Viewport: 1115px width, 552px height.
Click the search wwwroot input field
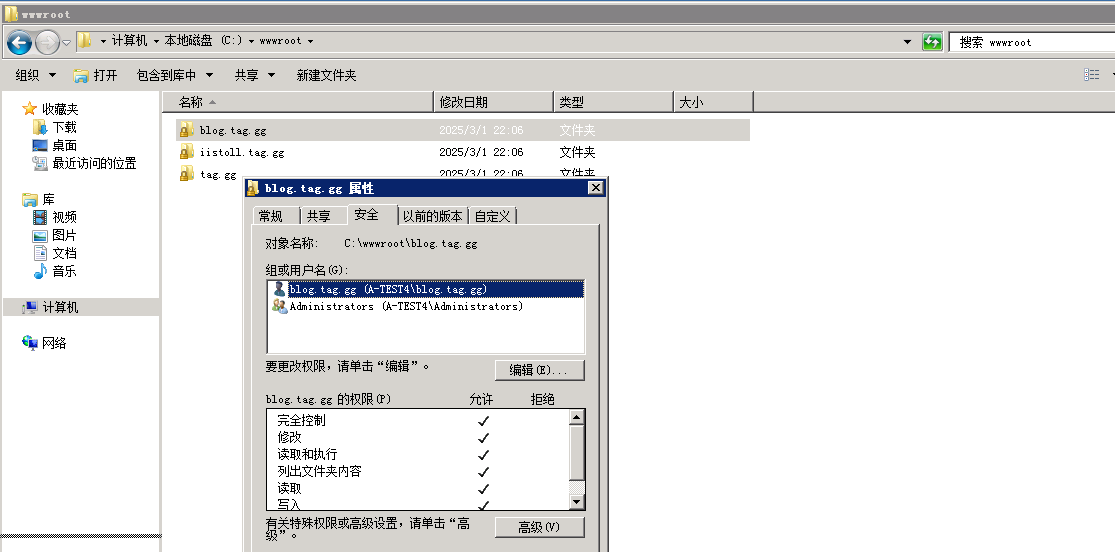[1030, 42]
